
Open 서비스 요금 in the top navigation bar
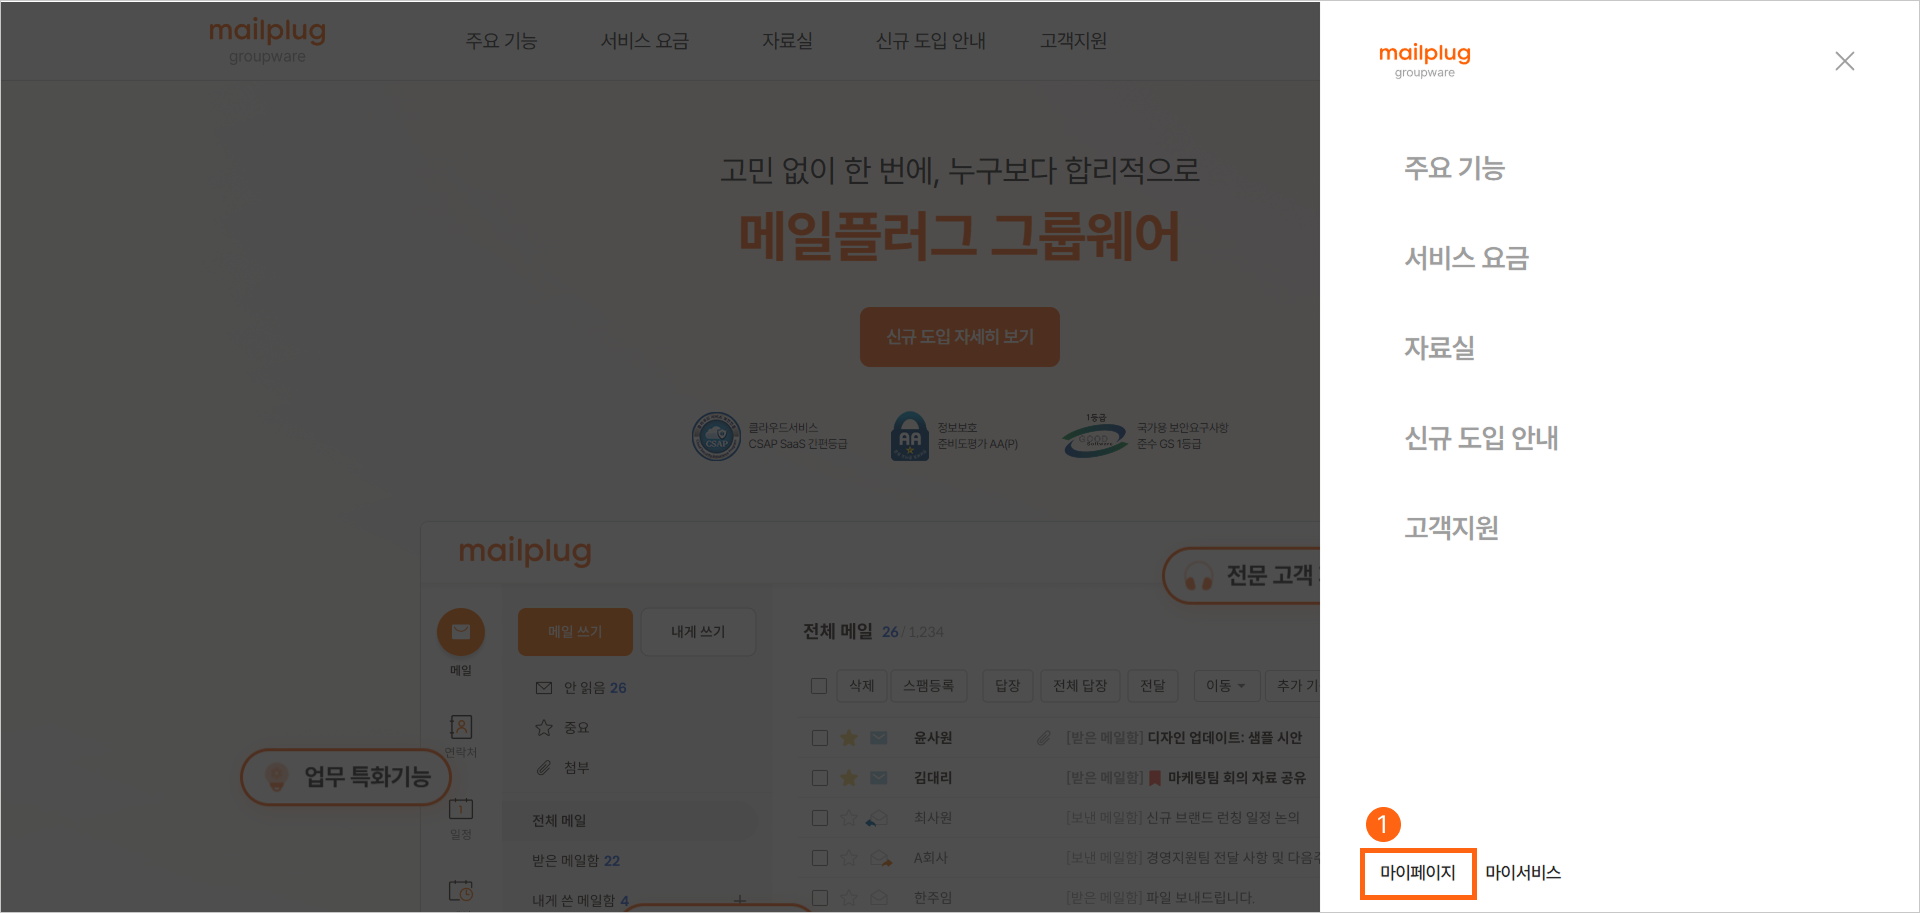click(644, 41)
